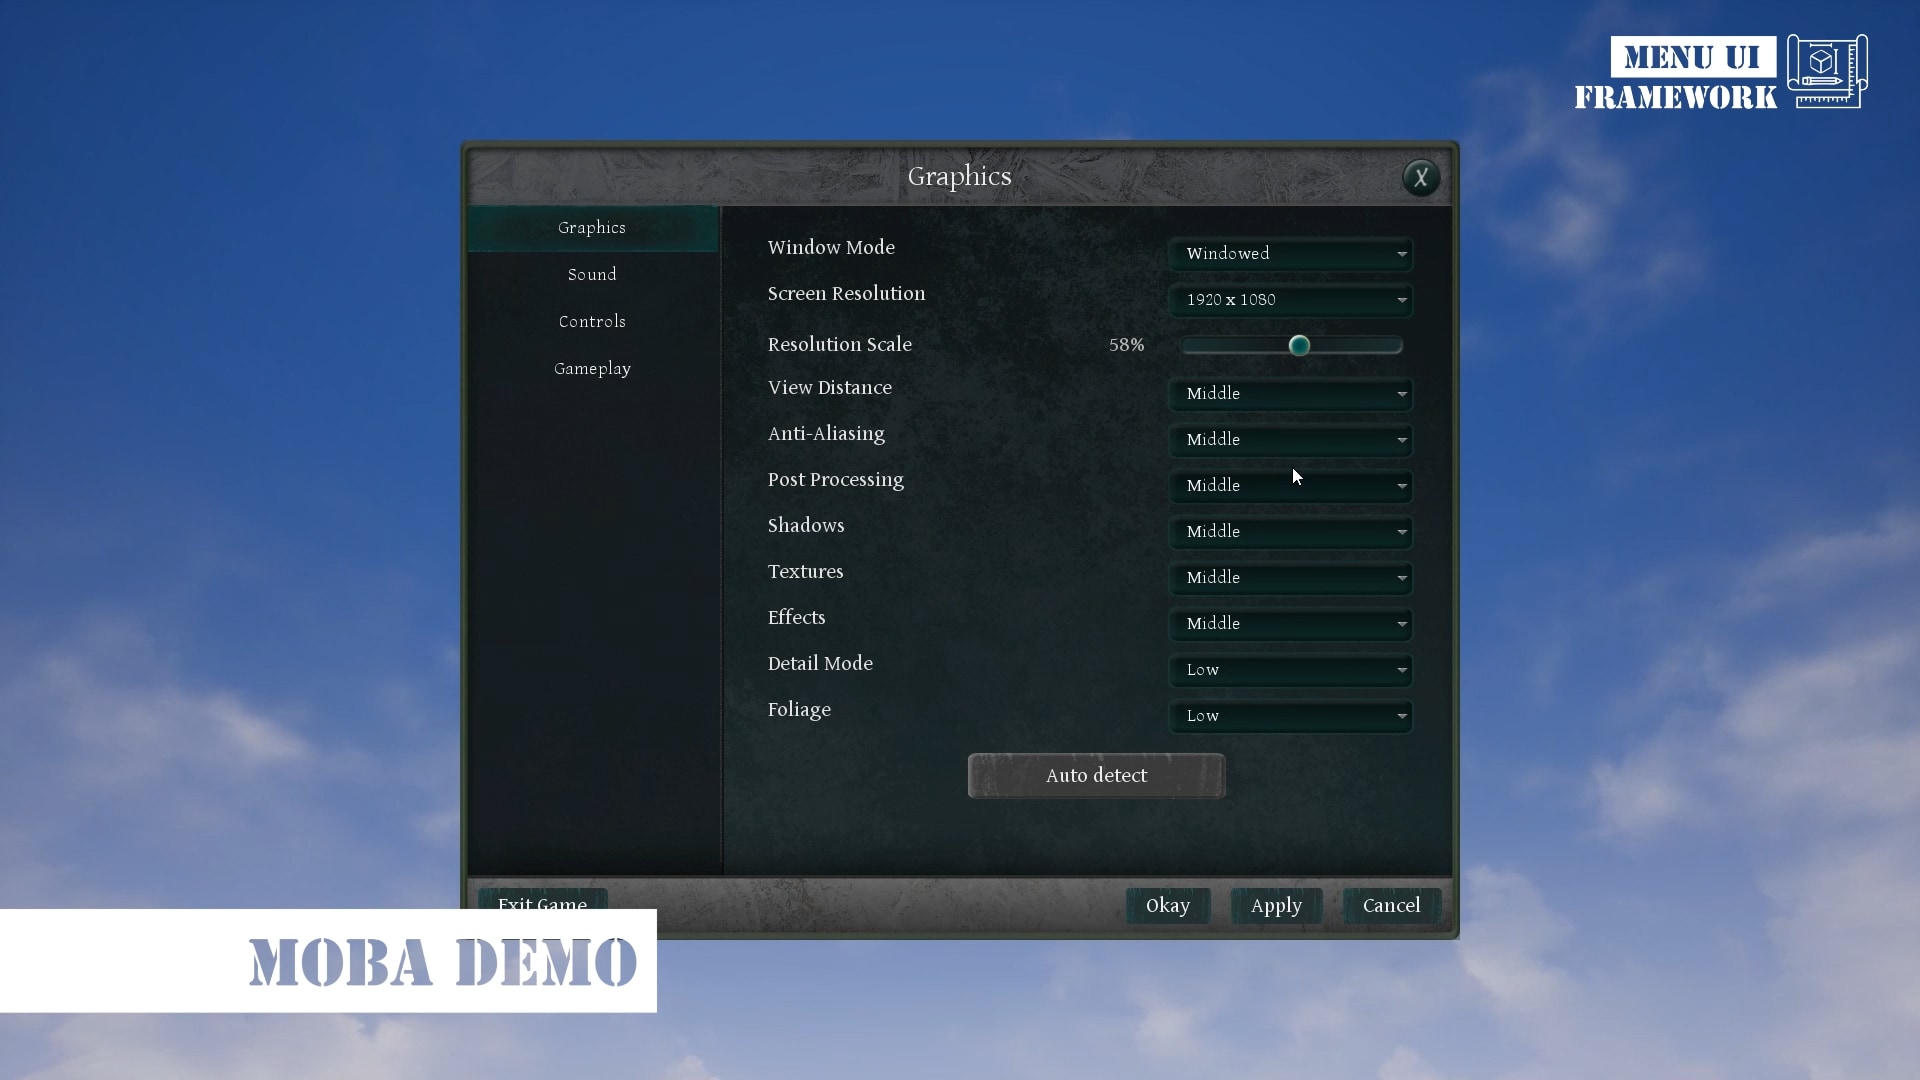Viewport: 1920px width, 1080px height.
Task: Change the View Distance setting
Action: [x=1291, y=393]
